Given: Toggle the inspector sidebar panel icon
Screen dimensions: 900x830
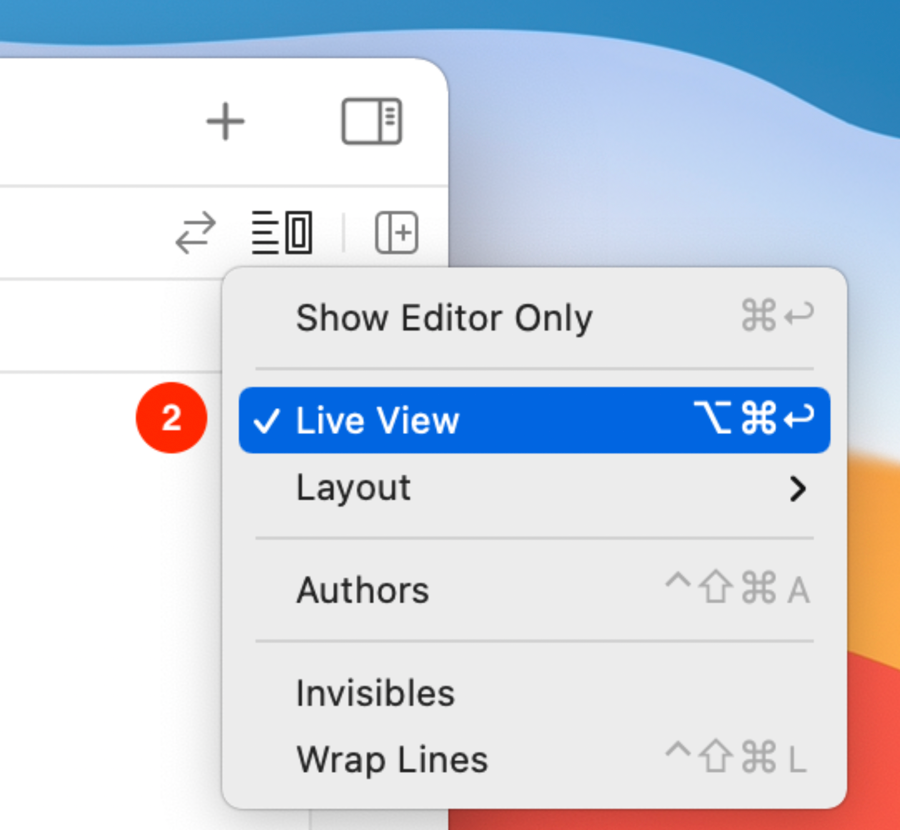Looking at the screenshot, I should 371,122.
